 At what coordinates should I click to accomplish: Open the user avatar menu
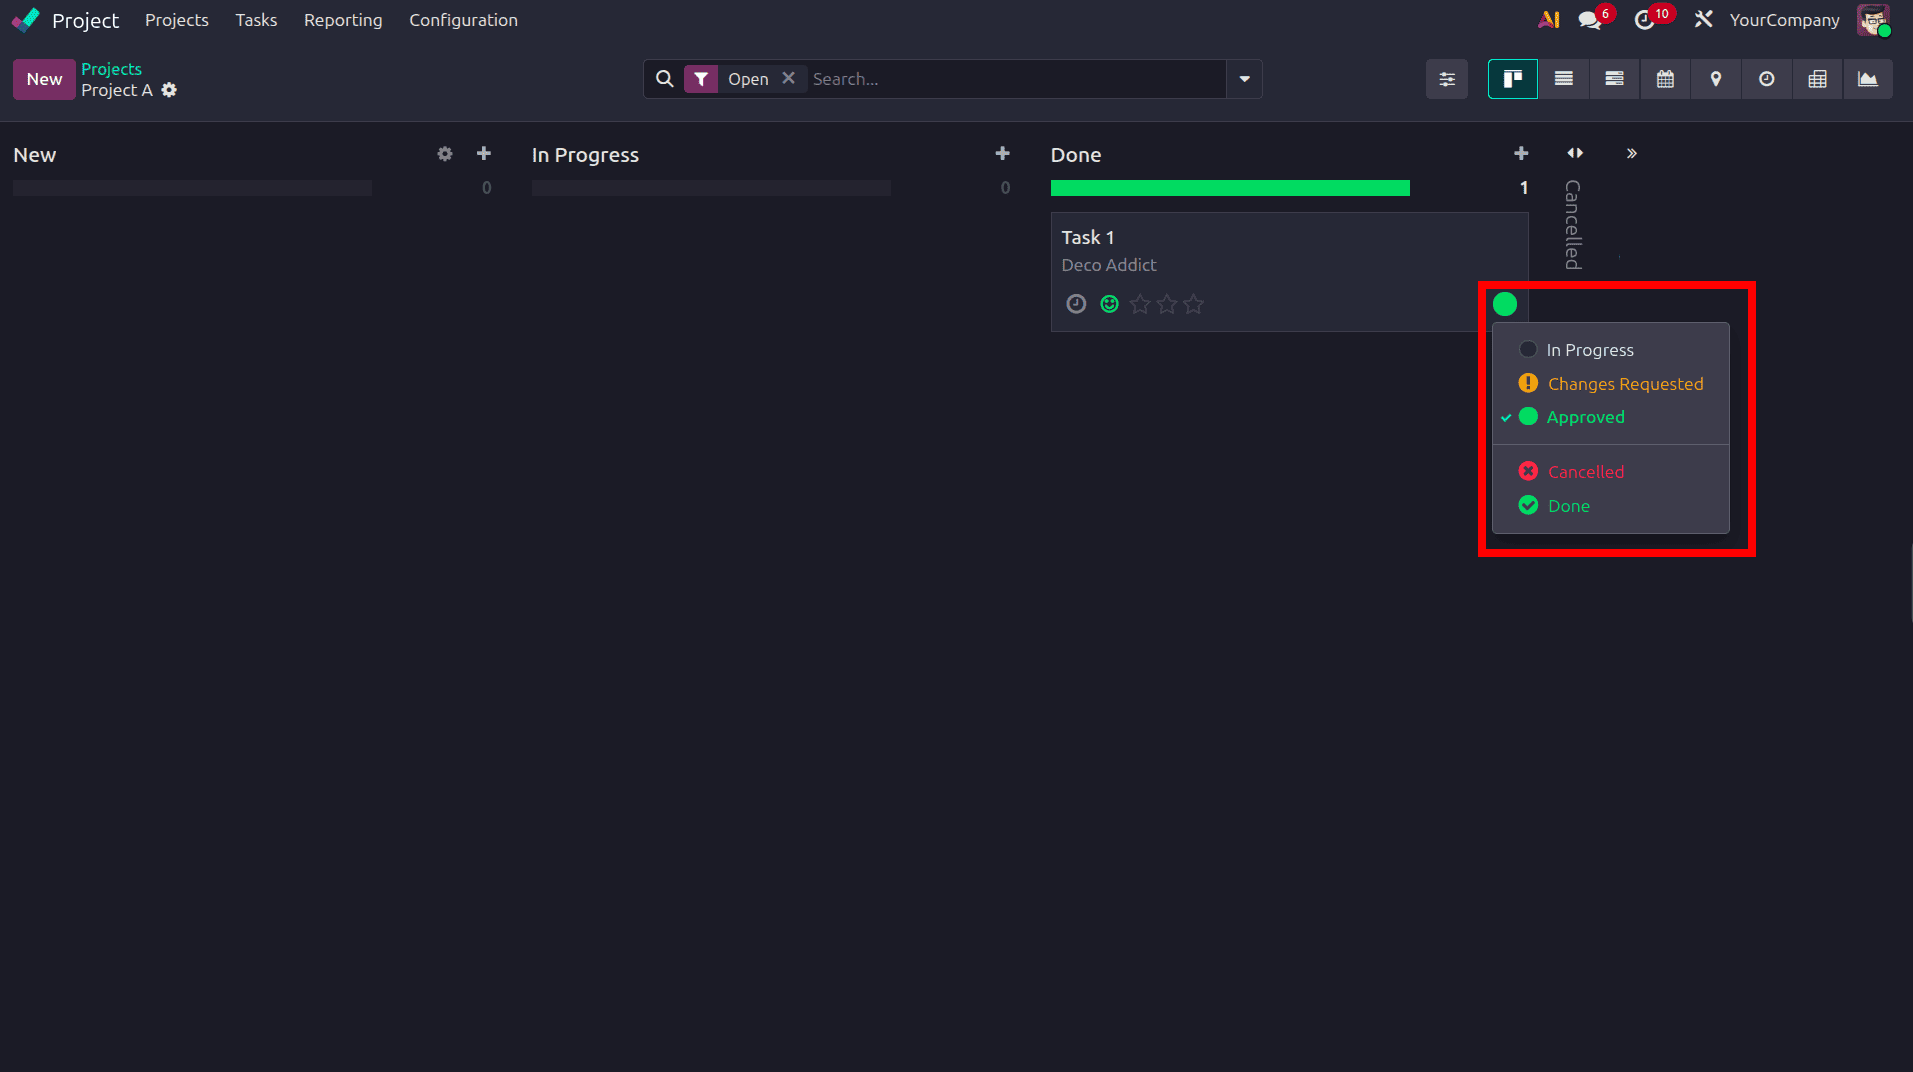coord(1873,20)
